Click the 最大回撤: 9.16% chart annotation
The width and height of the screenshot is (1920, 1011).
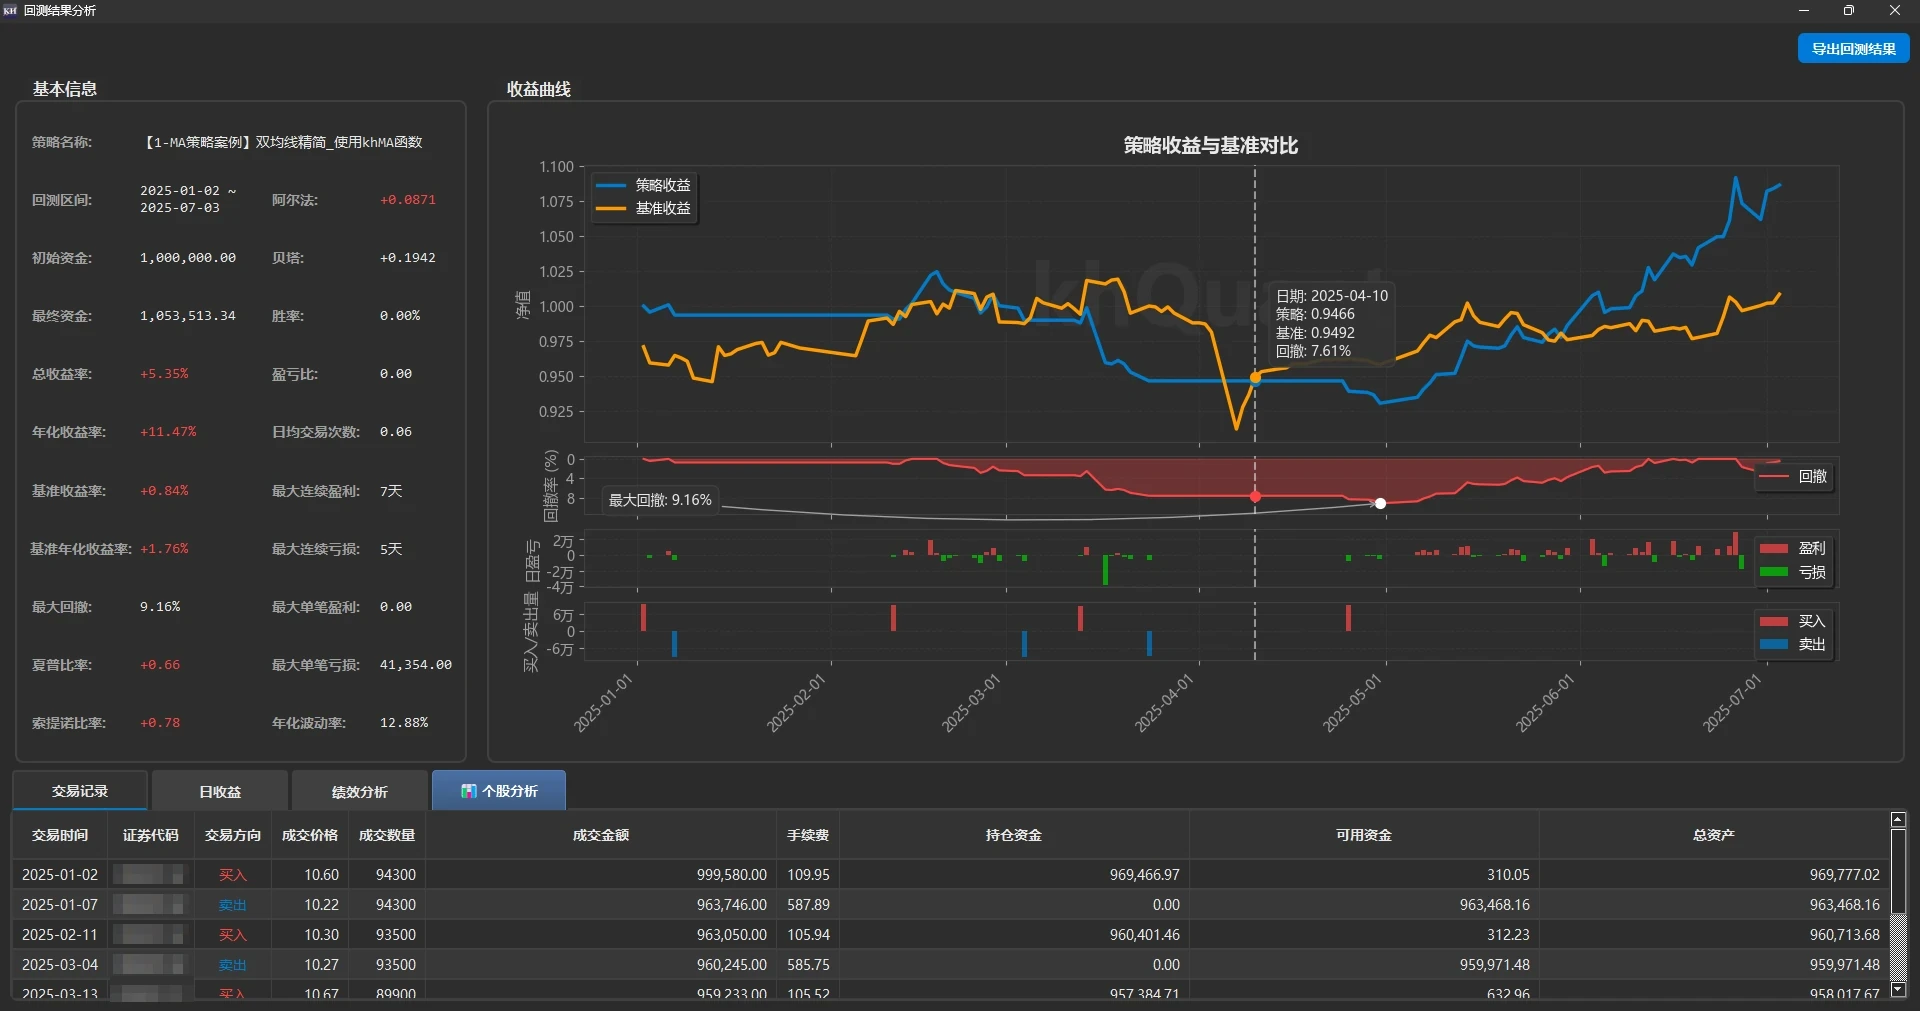point(660,500)
